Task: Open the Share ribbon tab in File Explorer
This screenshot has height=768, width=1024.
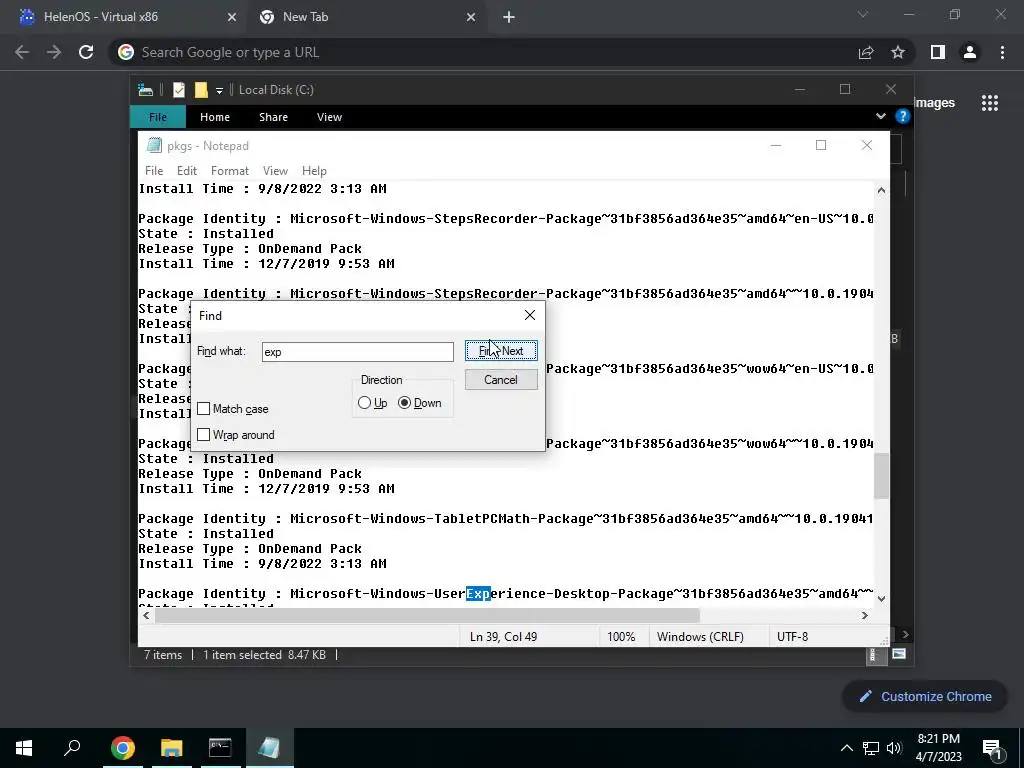Action: [273, 117]
